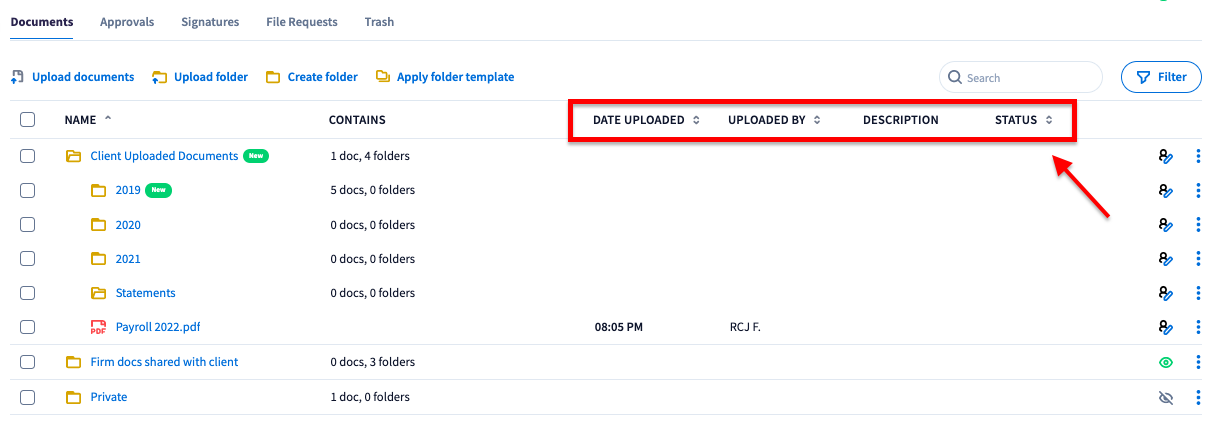Viewport: 1223px width, 435px height.
Task: Tick the select-all checkbox in header
Action: coord(28,120)
